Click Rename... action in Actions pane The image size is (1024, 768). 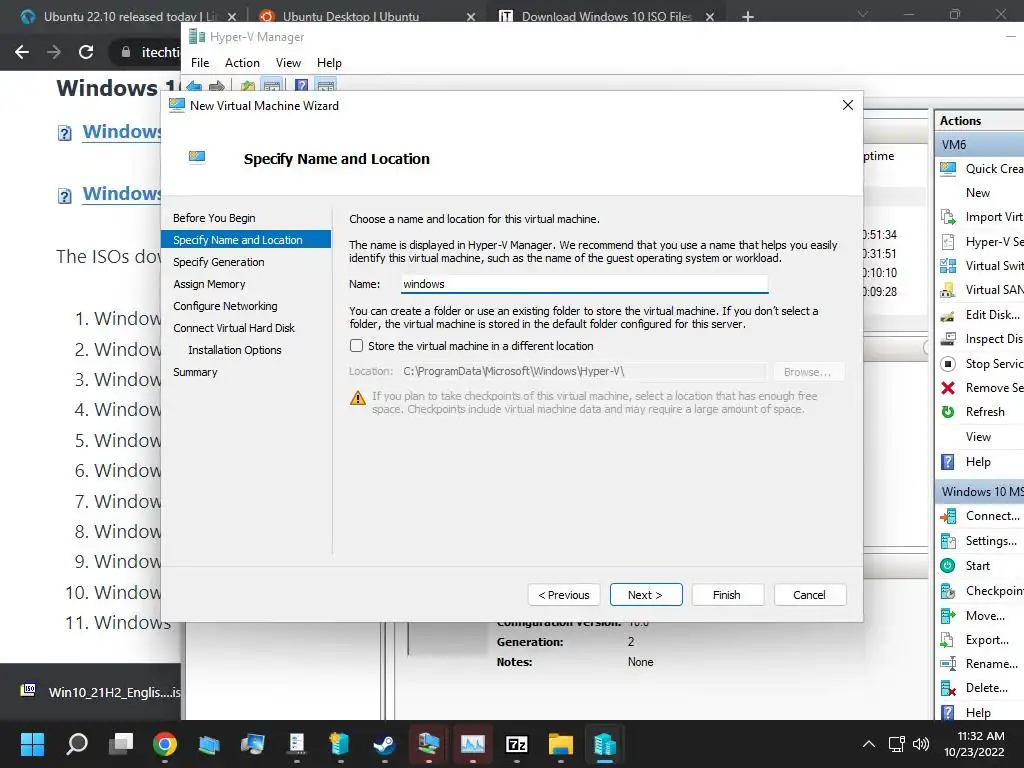click(980, 664)
